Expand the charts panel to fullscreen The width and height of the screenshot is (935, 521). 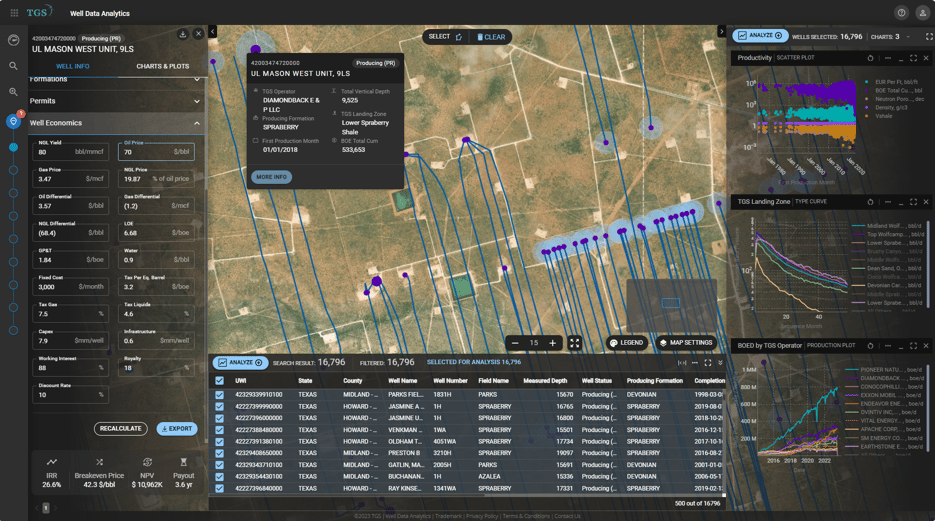tap(928, 36)
